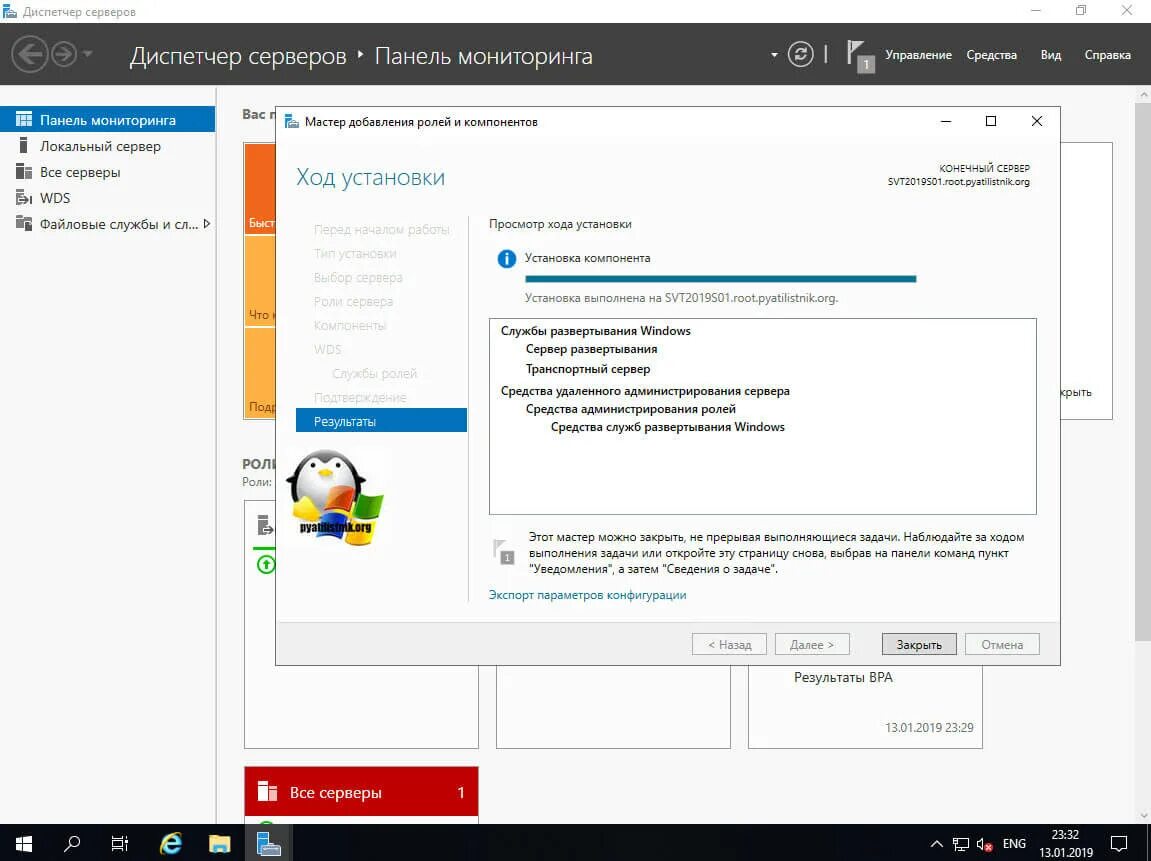Viewport: 1151px width, 861px height.
Task: Open the Action Center notification icon
Action: click(x=1119, y=843)
